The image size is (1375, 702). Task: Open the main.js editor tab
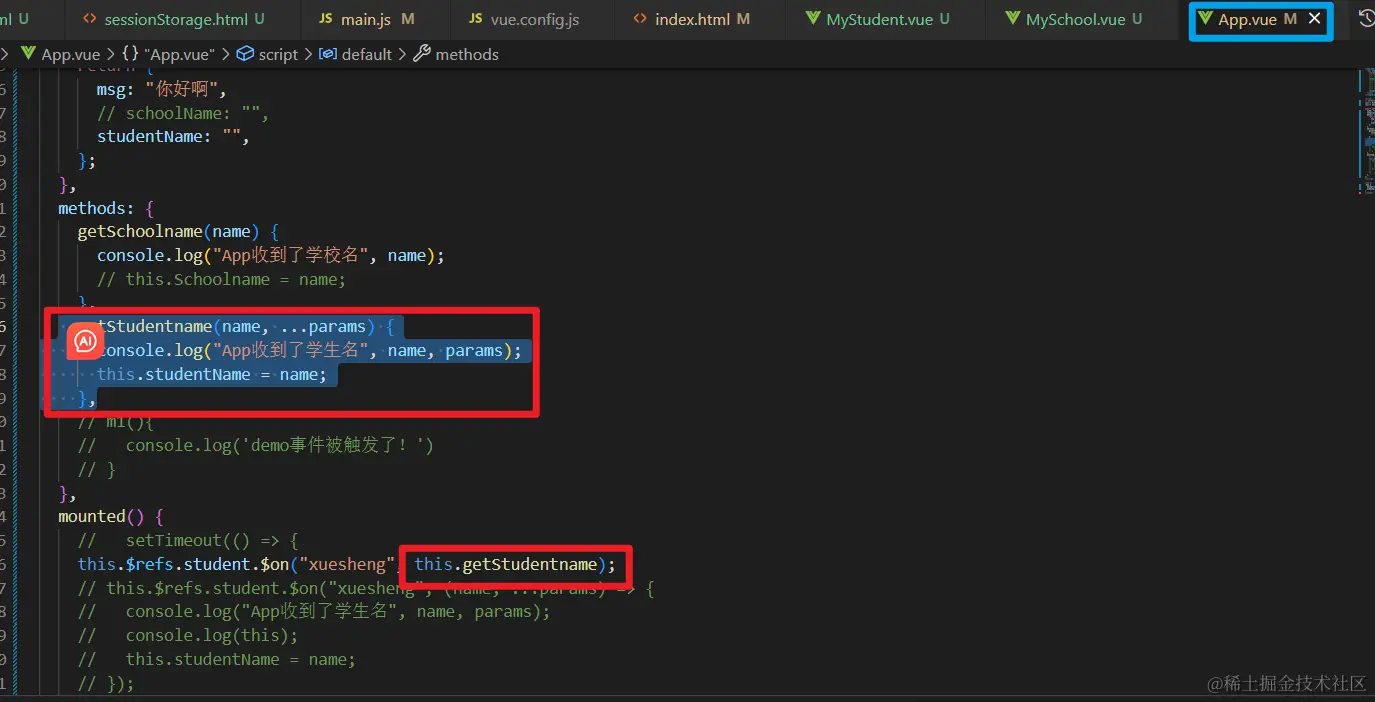pyautogui.click(x=366, y=19)
